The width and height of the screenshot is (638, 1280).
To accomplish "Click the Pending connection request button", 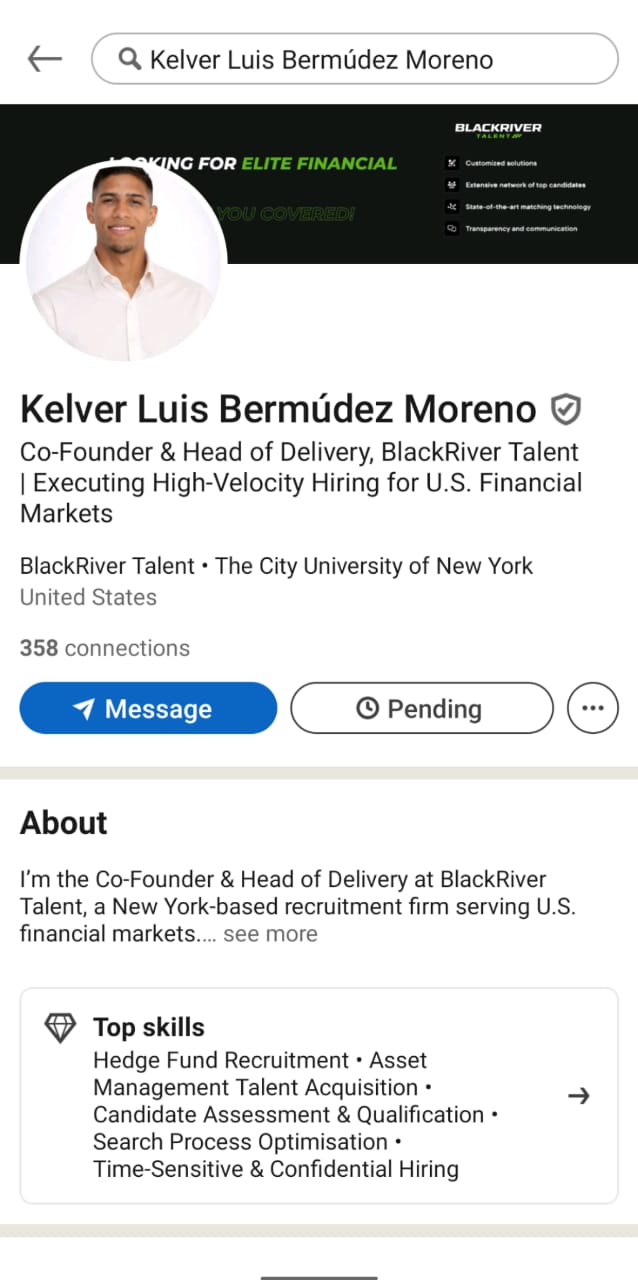I will tap(421, 708).
